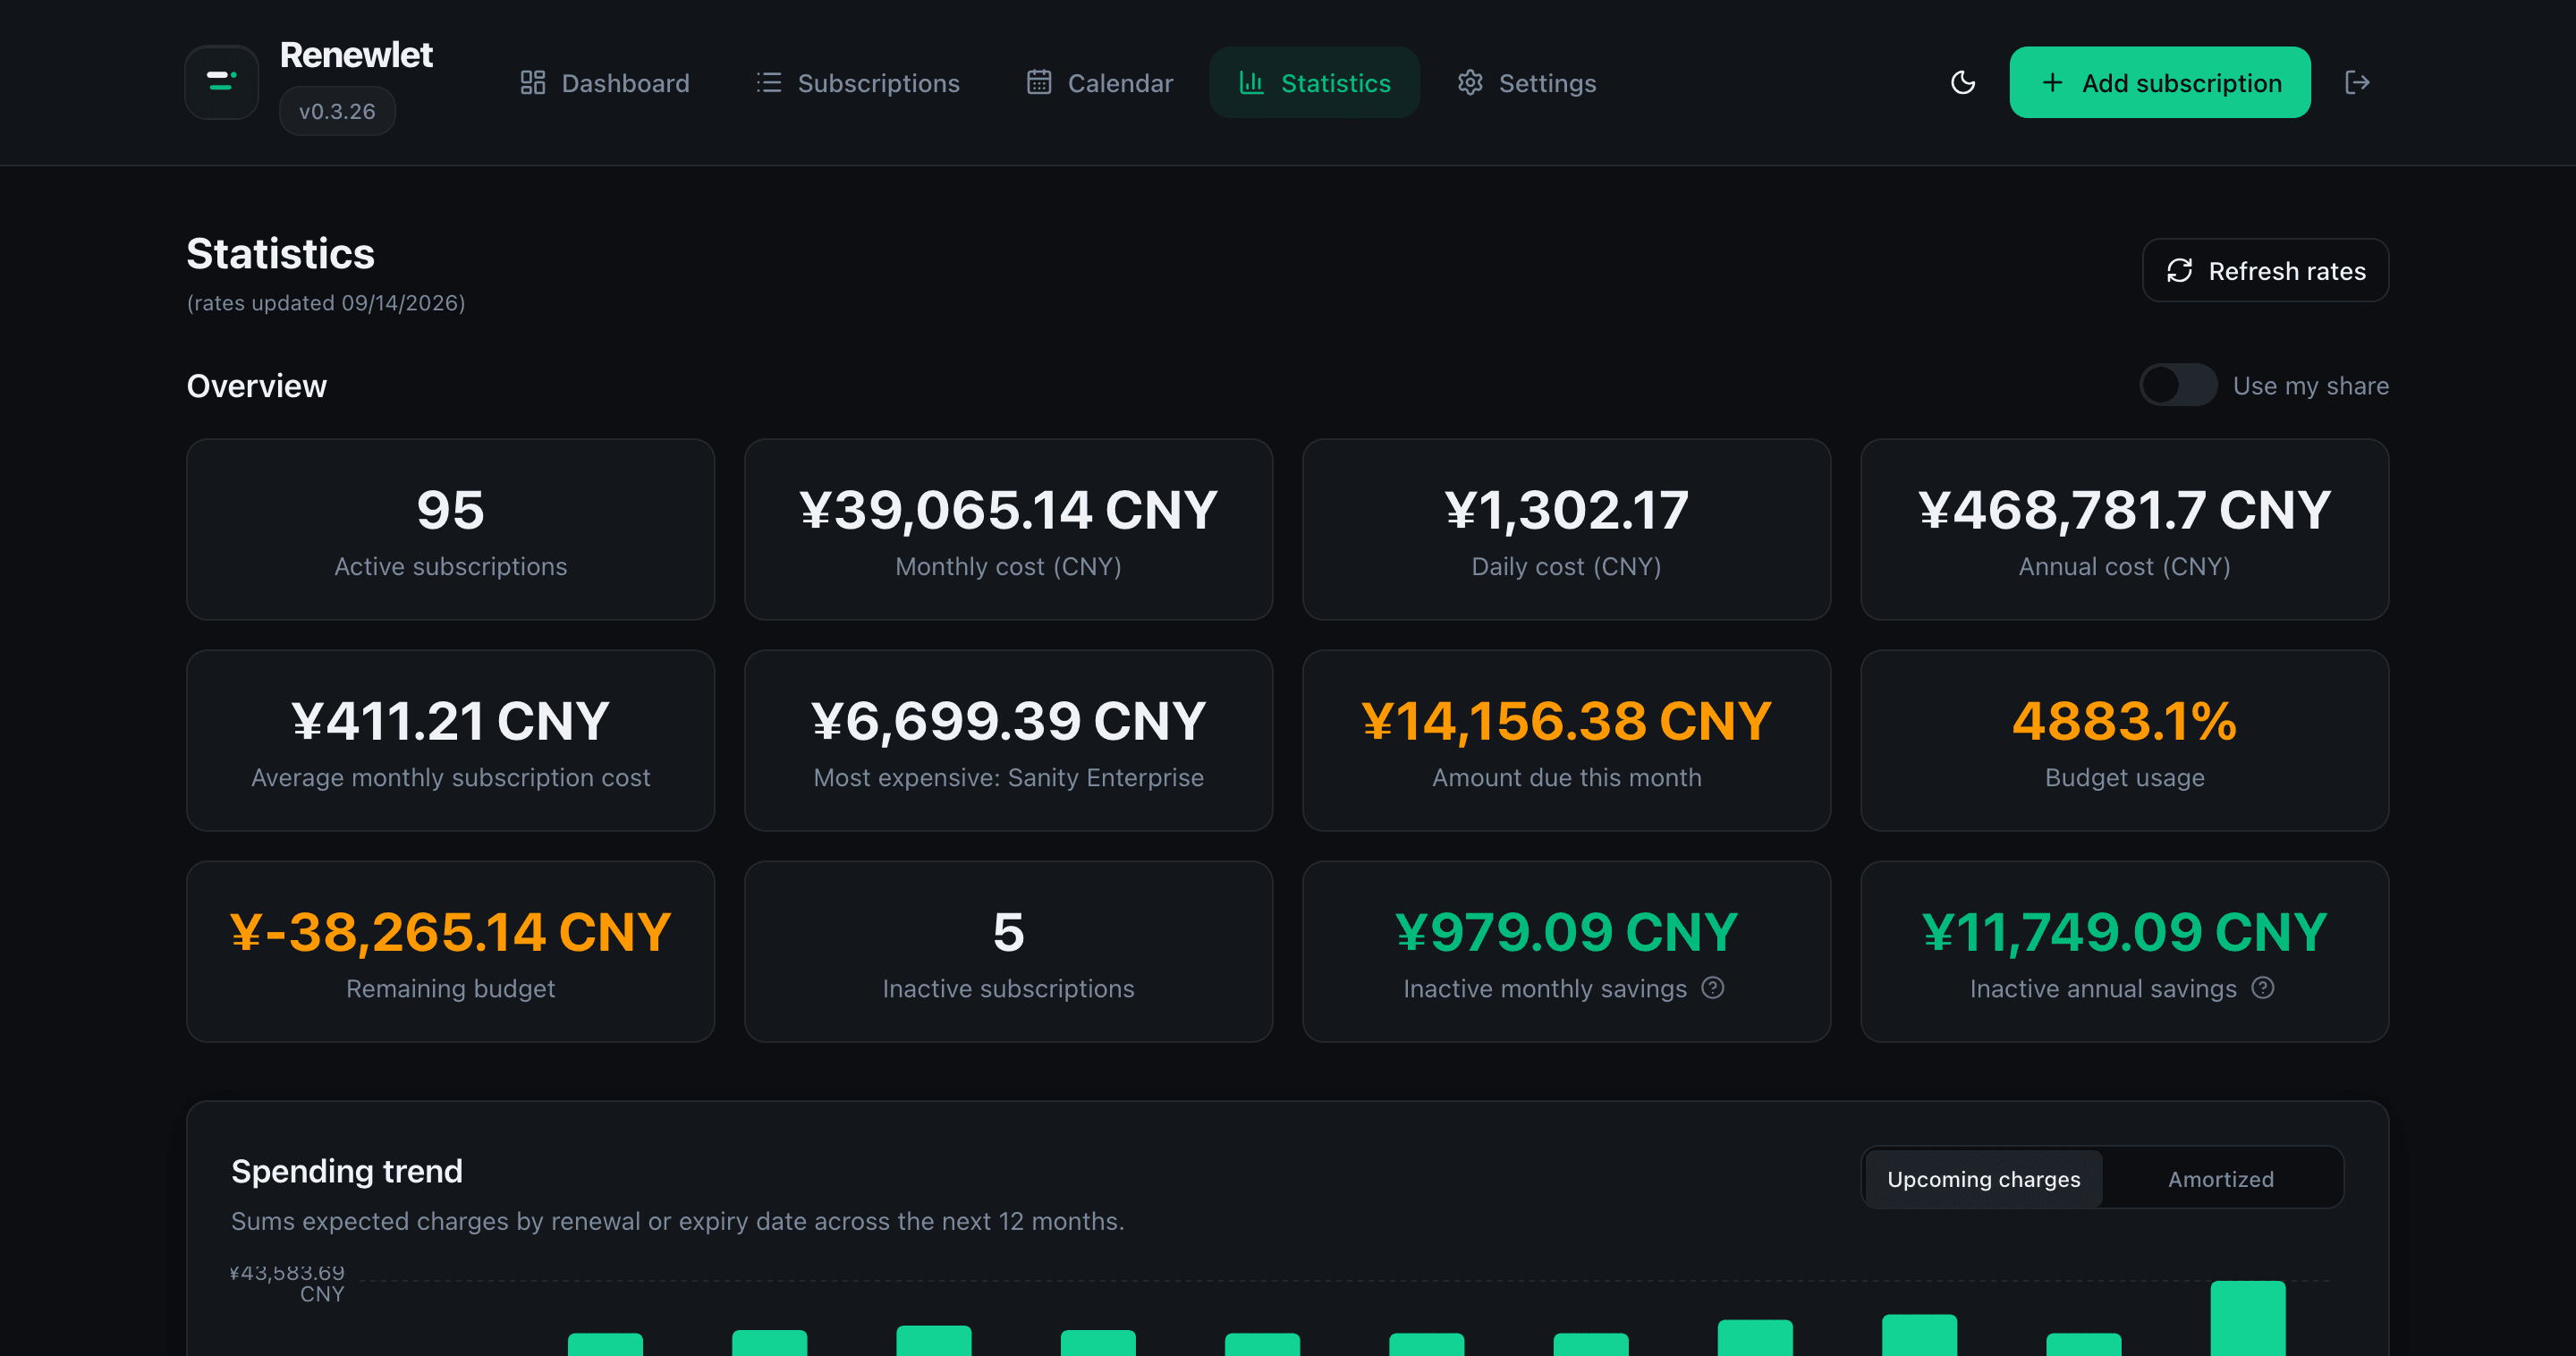The image size is (2576, 1356).
Task: Click Add subscription button
Action: tap(2159, 82)
